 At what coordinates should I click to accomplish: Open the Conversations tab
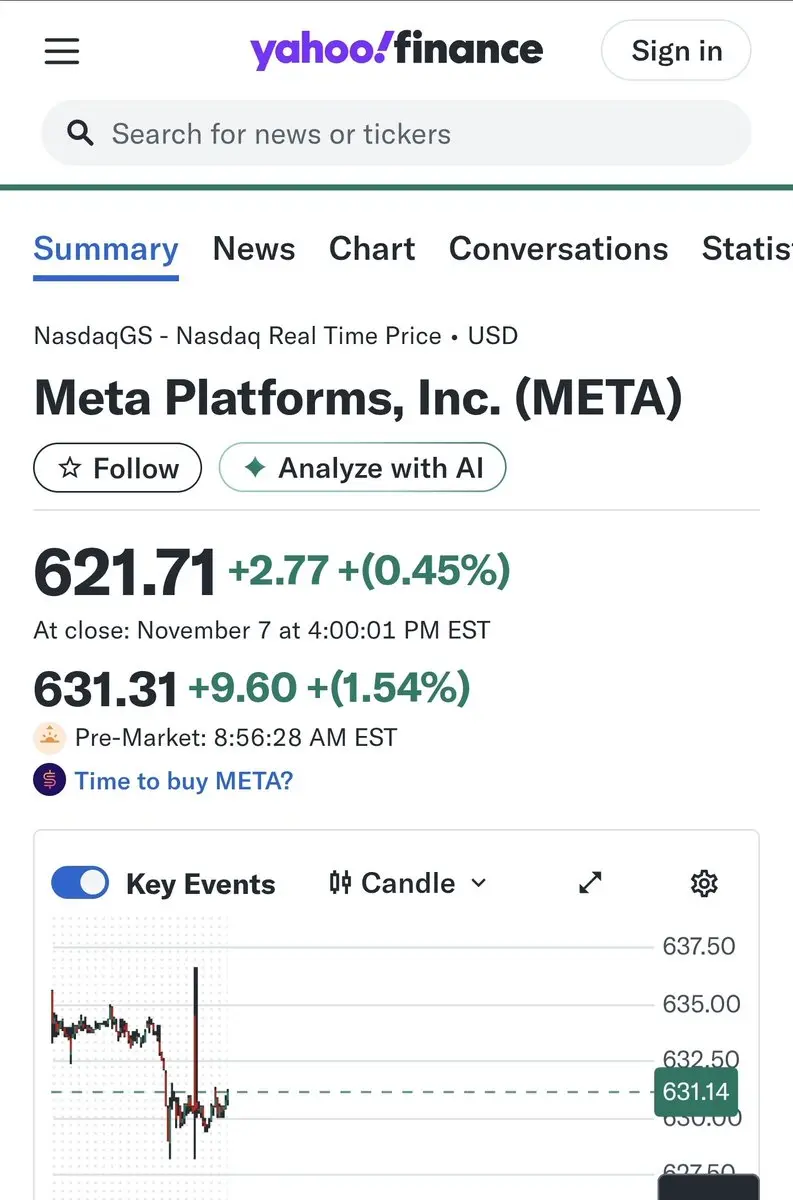(558, 249)
